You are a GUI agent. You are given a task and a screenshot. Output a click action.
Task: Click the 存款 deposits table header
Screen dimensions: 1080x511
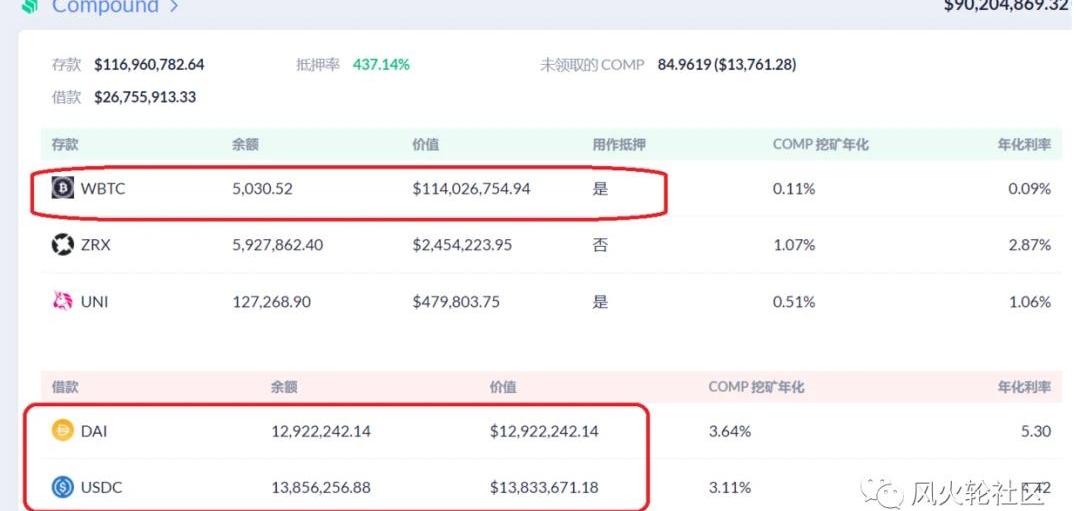coord(65,145)
